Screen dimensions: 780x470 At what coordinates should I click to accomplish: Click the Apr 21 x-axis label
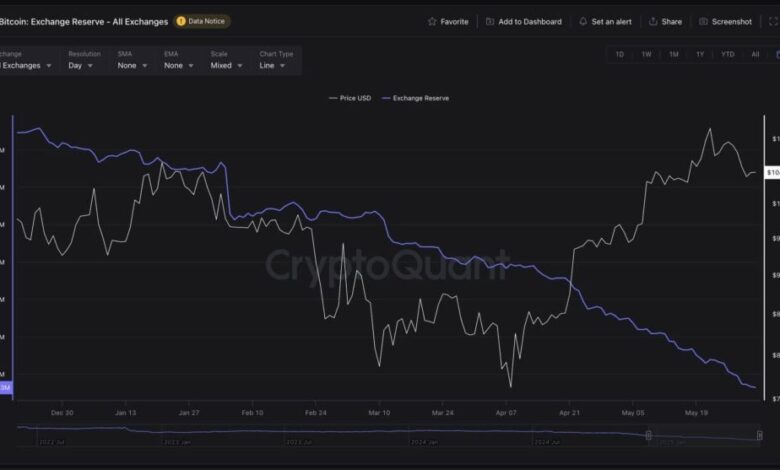point(570,413)
